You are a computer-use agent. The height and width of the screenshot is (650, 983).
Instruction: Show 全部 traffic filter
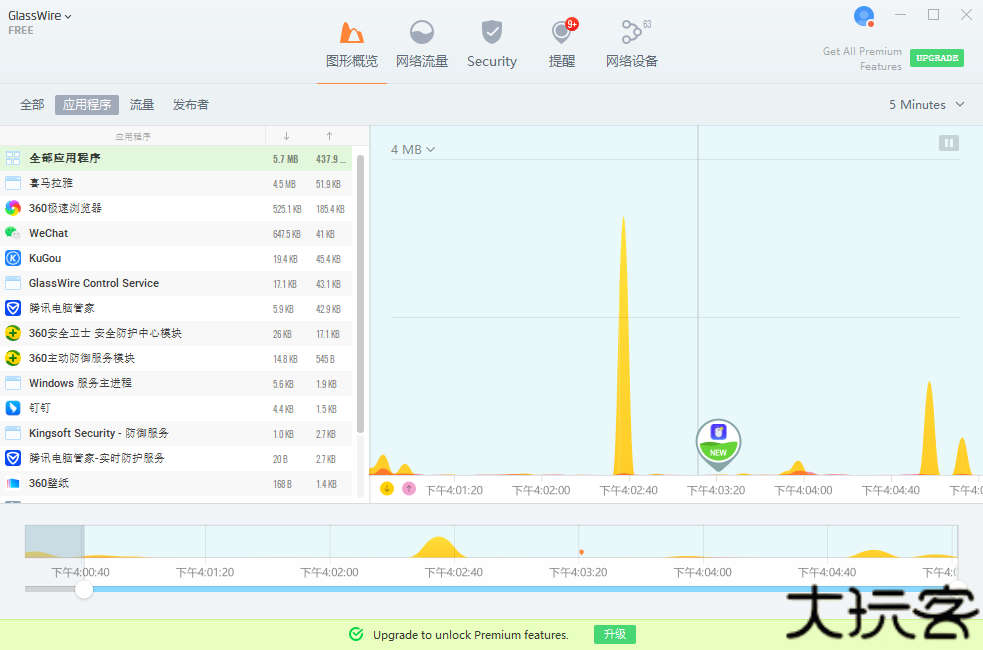(32, 105)
